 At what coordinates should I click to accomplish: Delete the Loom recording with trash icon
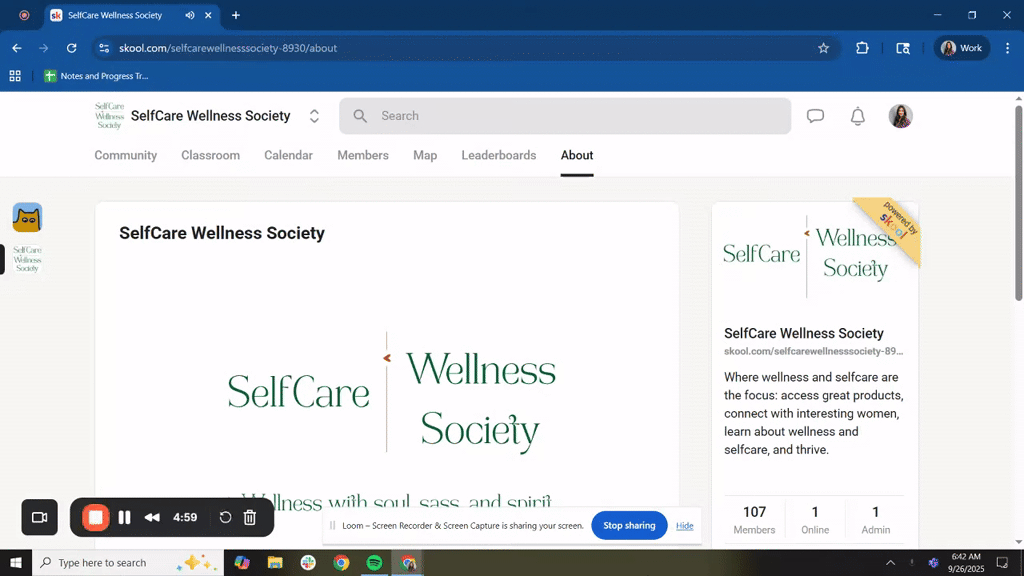[x=249, y=518]
